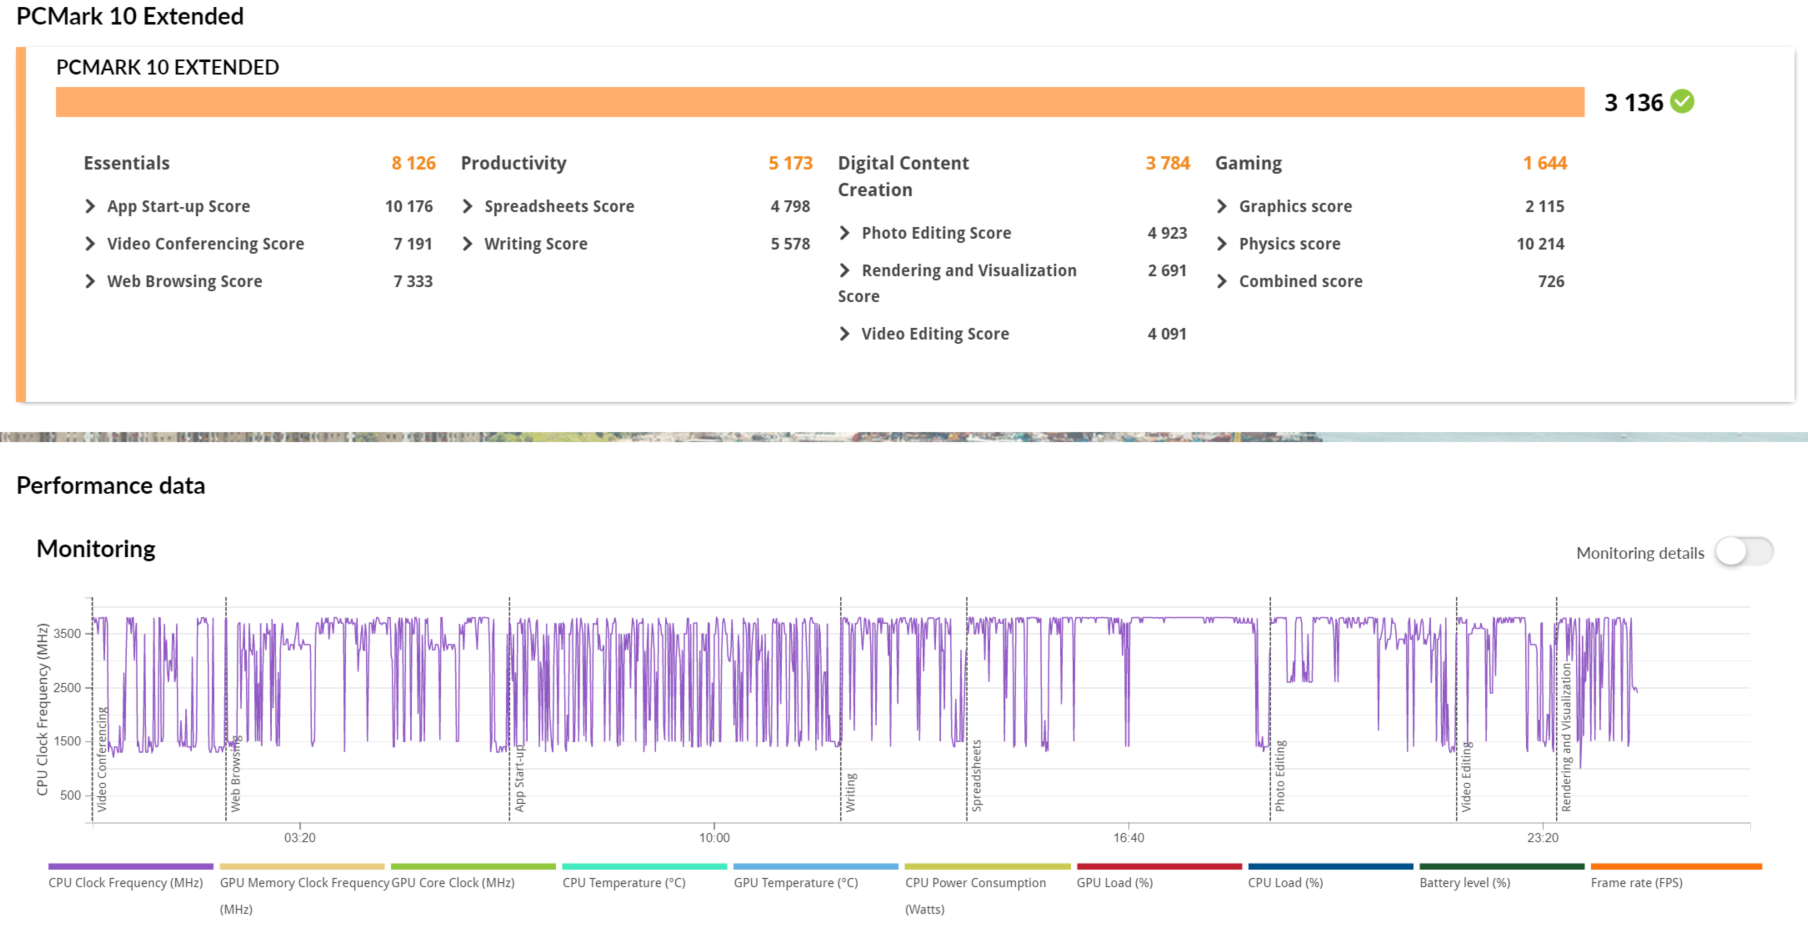The height and width of the screenshot is (926, 1808).
Task: Click the Gaming heading
Action: coord(1248,163)
